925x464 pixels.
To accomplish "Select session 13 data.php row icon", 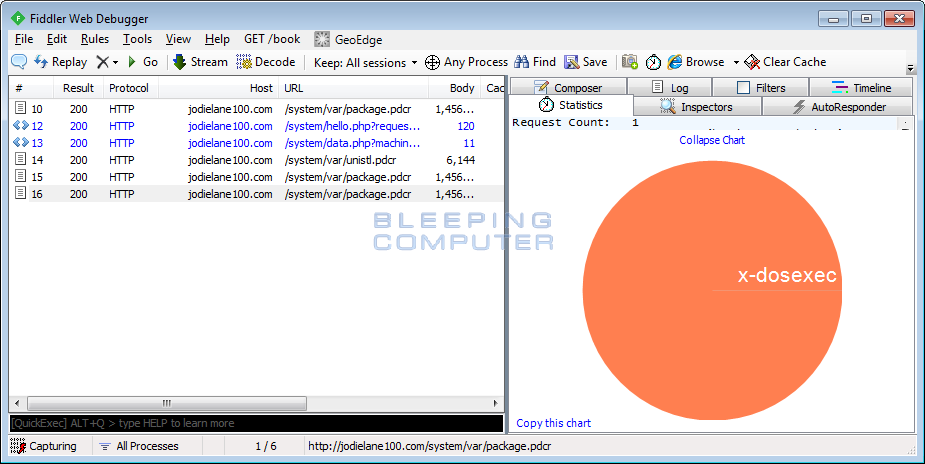I will click(21, 143).
